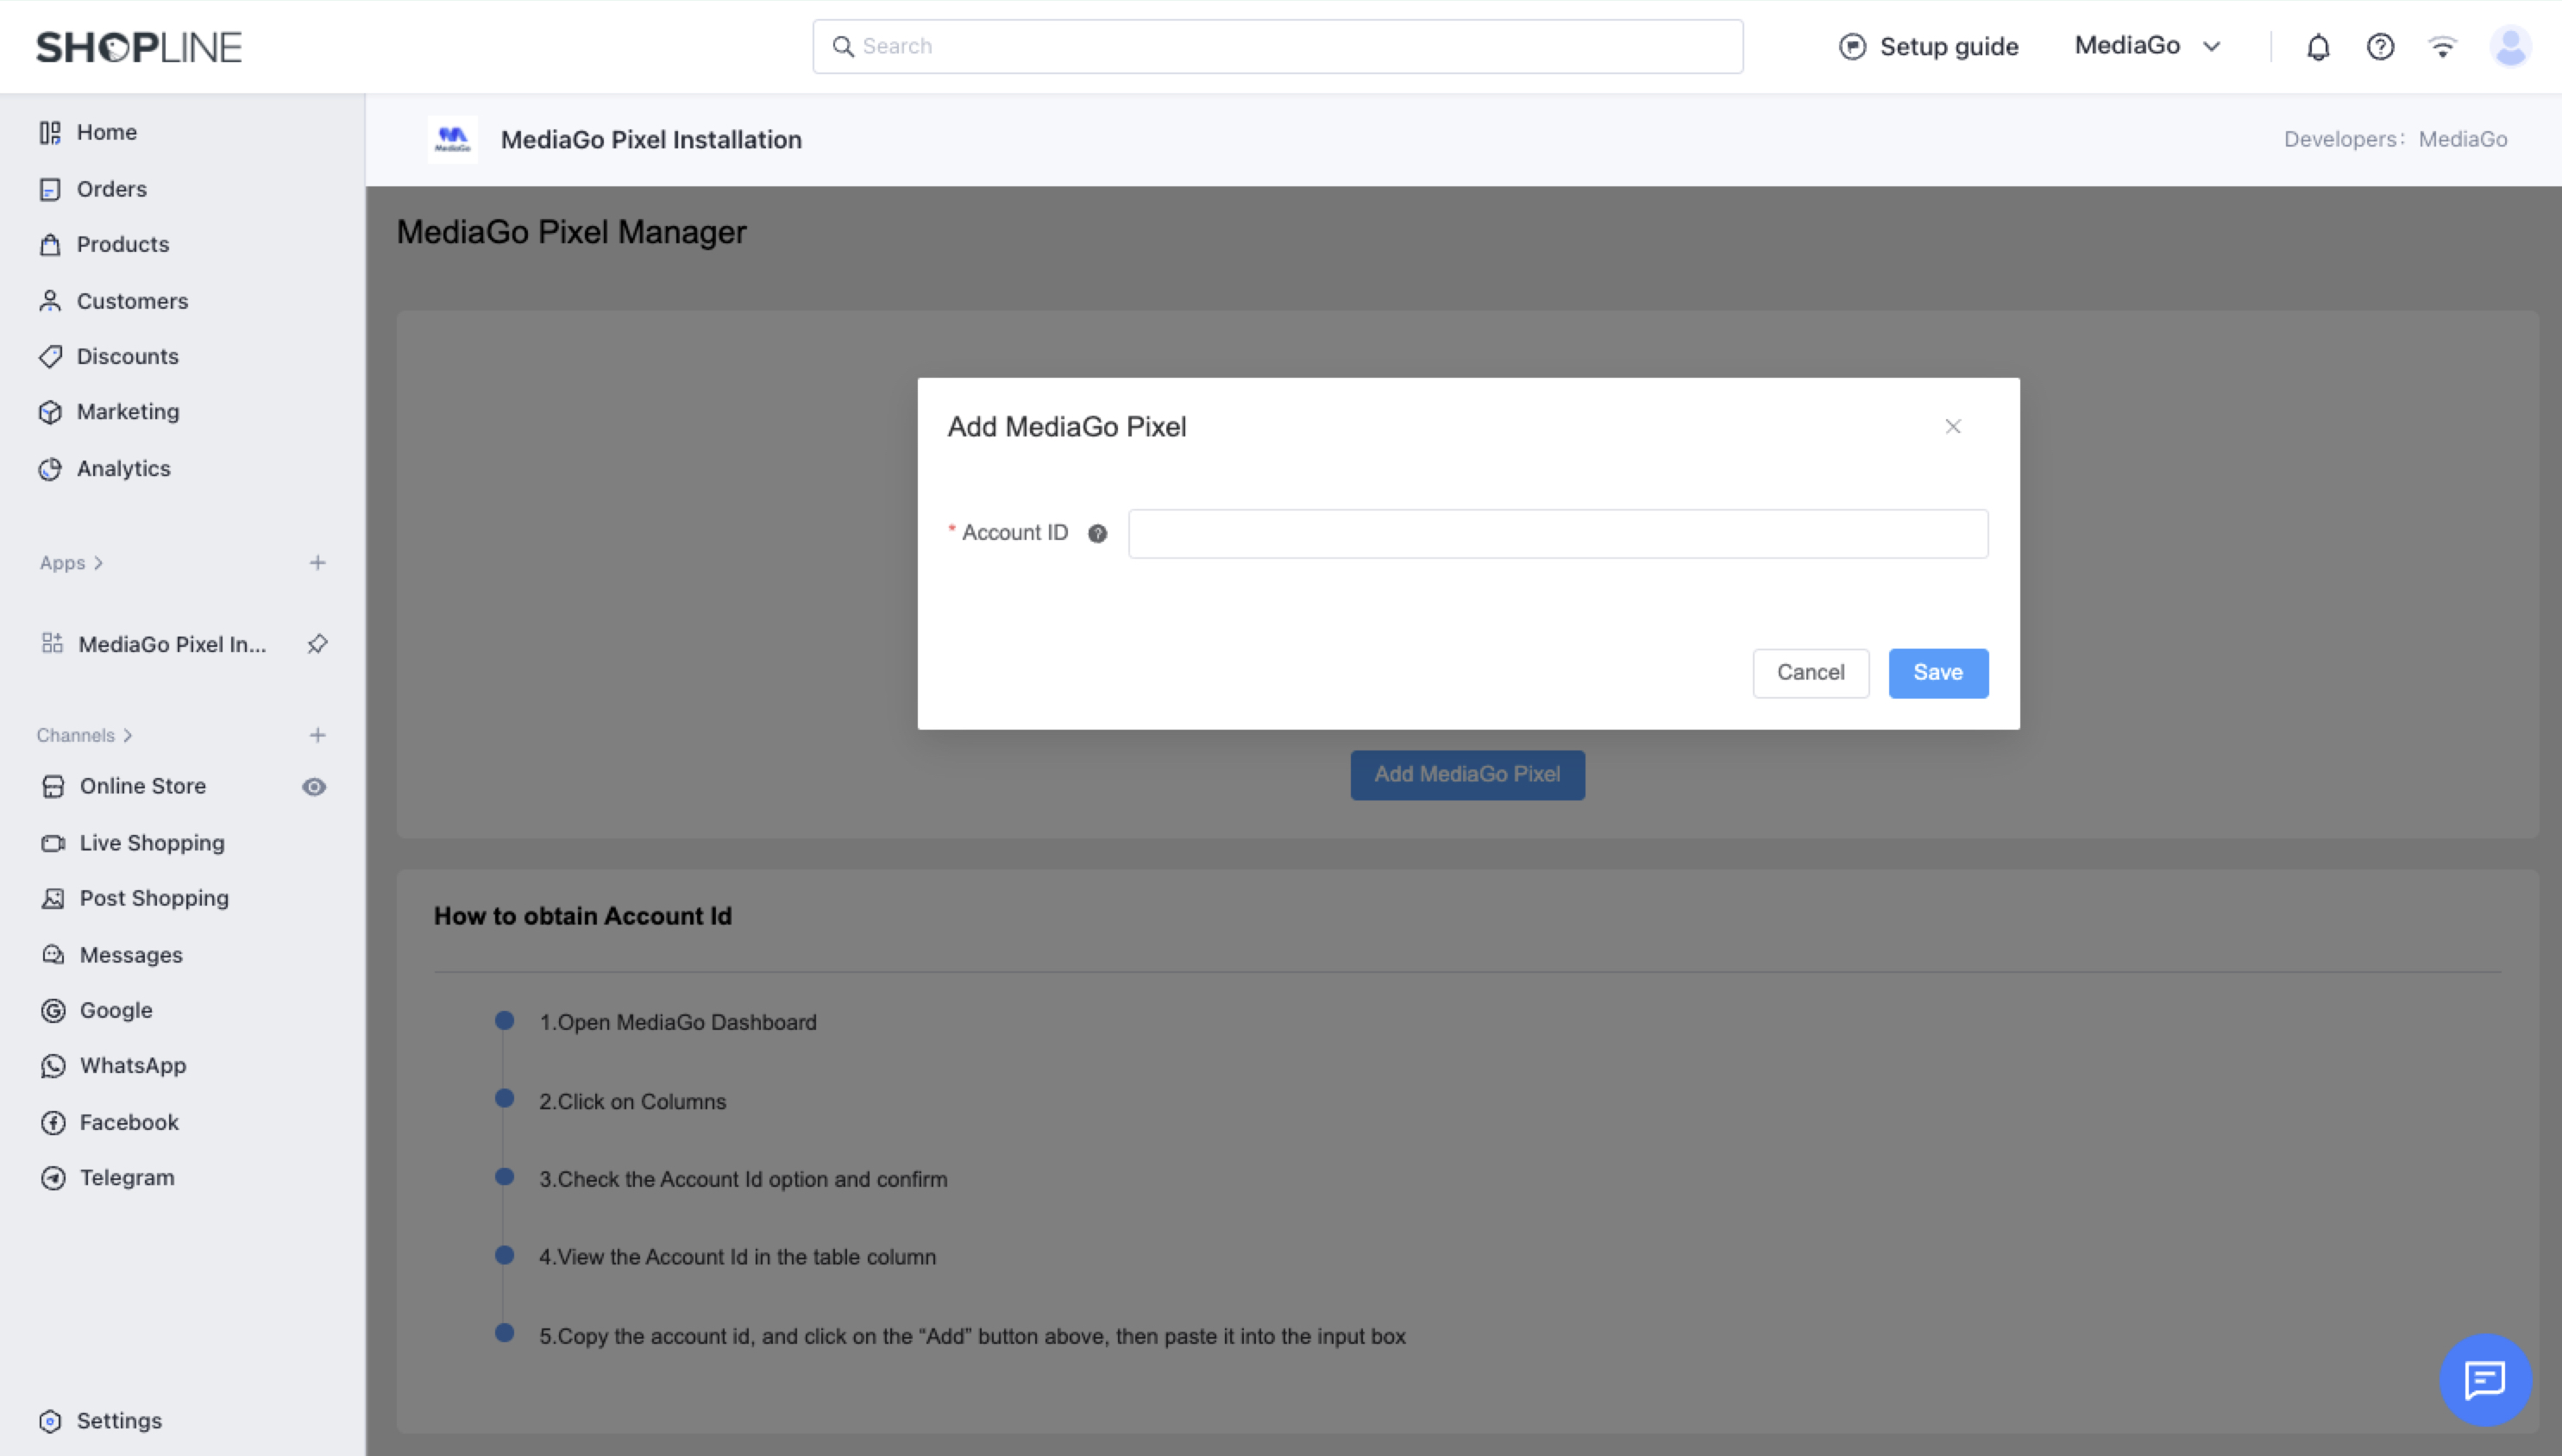This screenshot has width=2562, height=1456.
Task: Click the Account ID help tooltip
Action: point(1097,533)
